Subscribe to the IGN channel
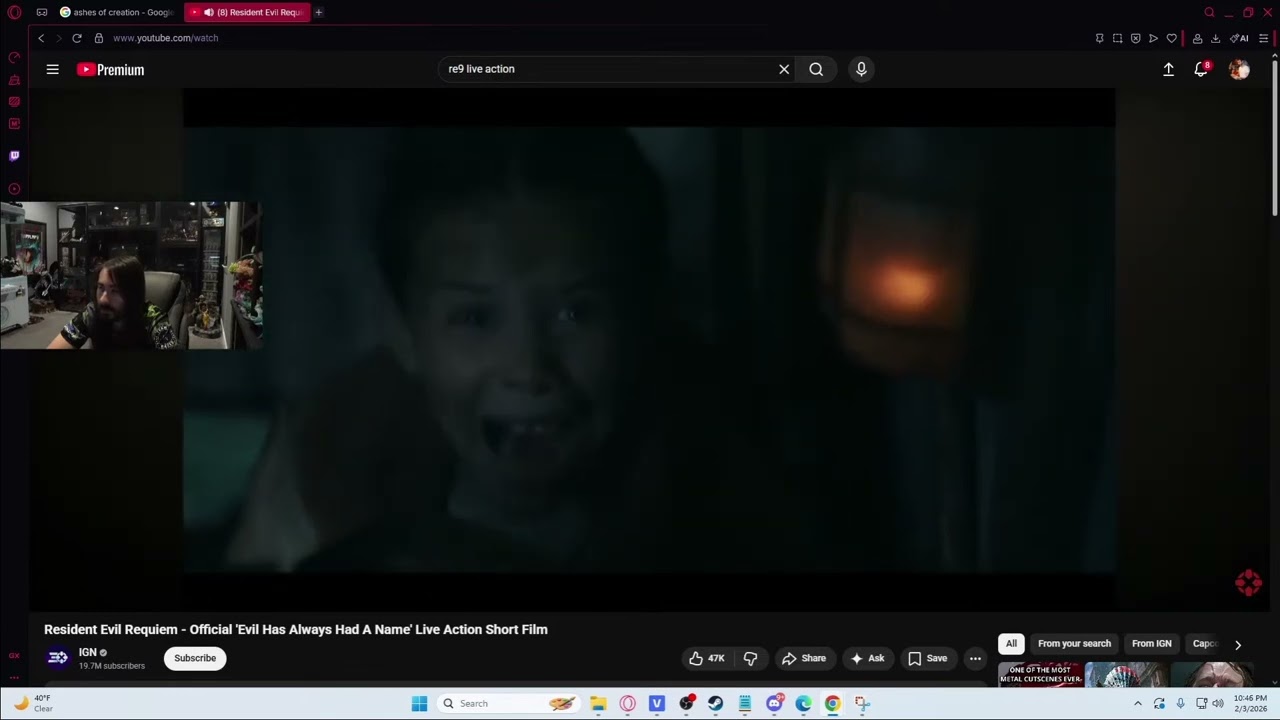 point(195,658)
